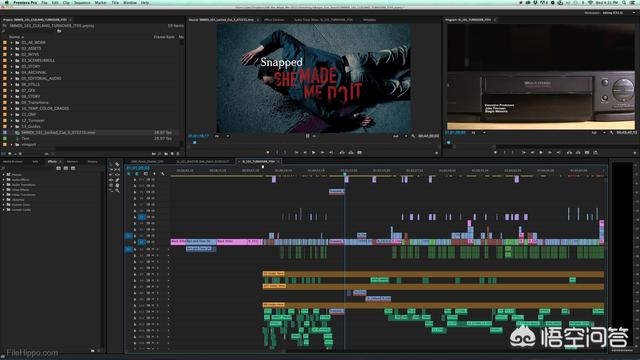Click trash Clear icon in Project panel

point(178,154)
